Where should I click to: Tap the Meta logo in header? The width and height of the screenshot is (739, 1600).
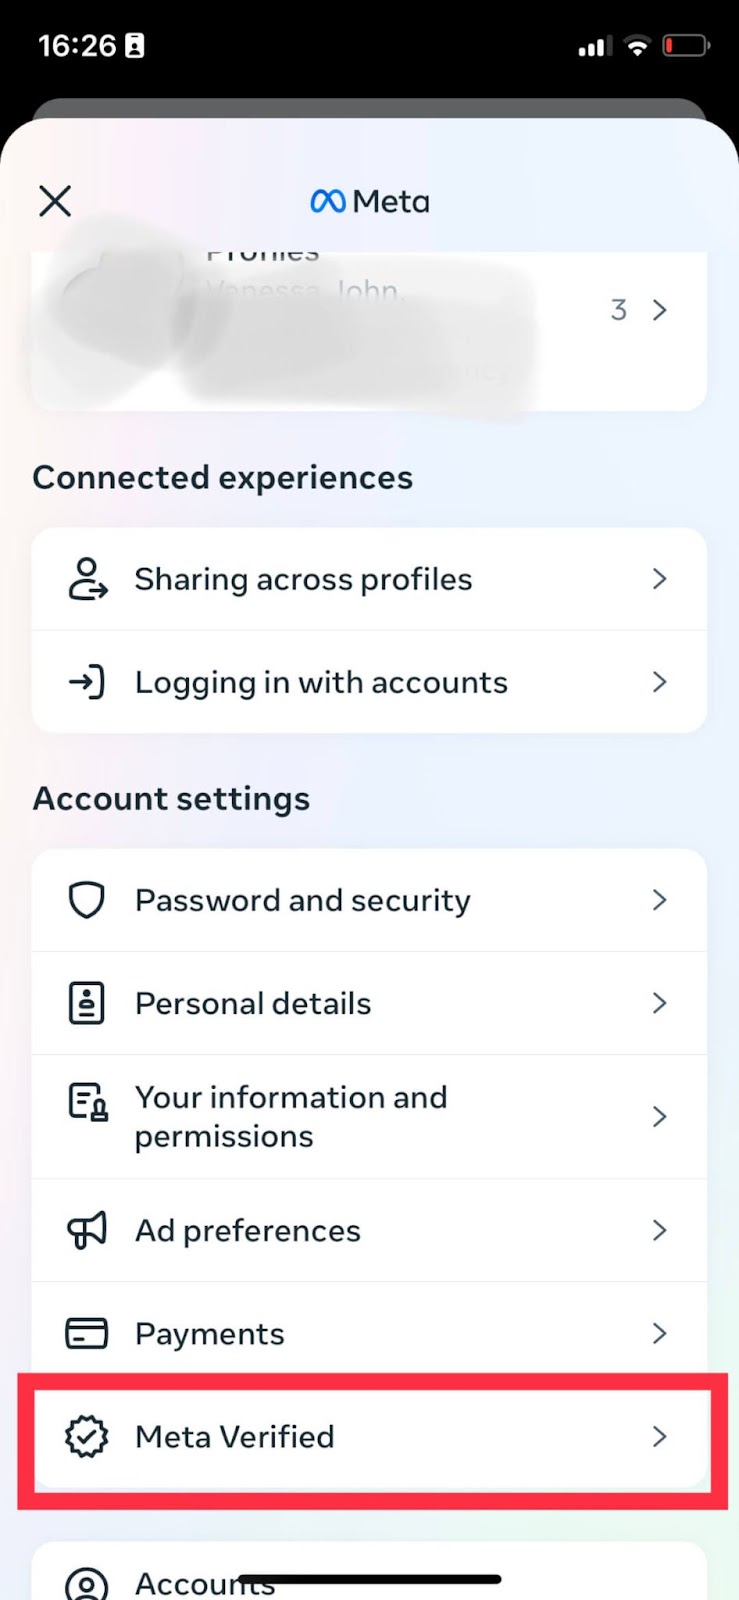click(370, 202)
